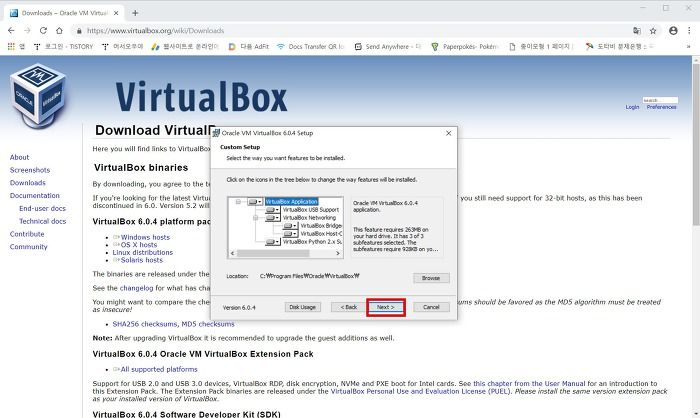Open Technical docs link
Image resolution: width=700 pixels, height=418 pixels.
(42, 221)
